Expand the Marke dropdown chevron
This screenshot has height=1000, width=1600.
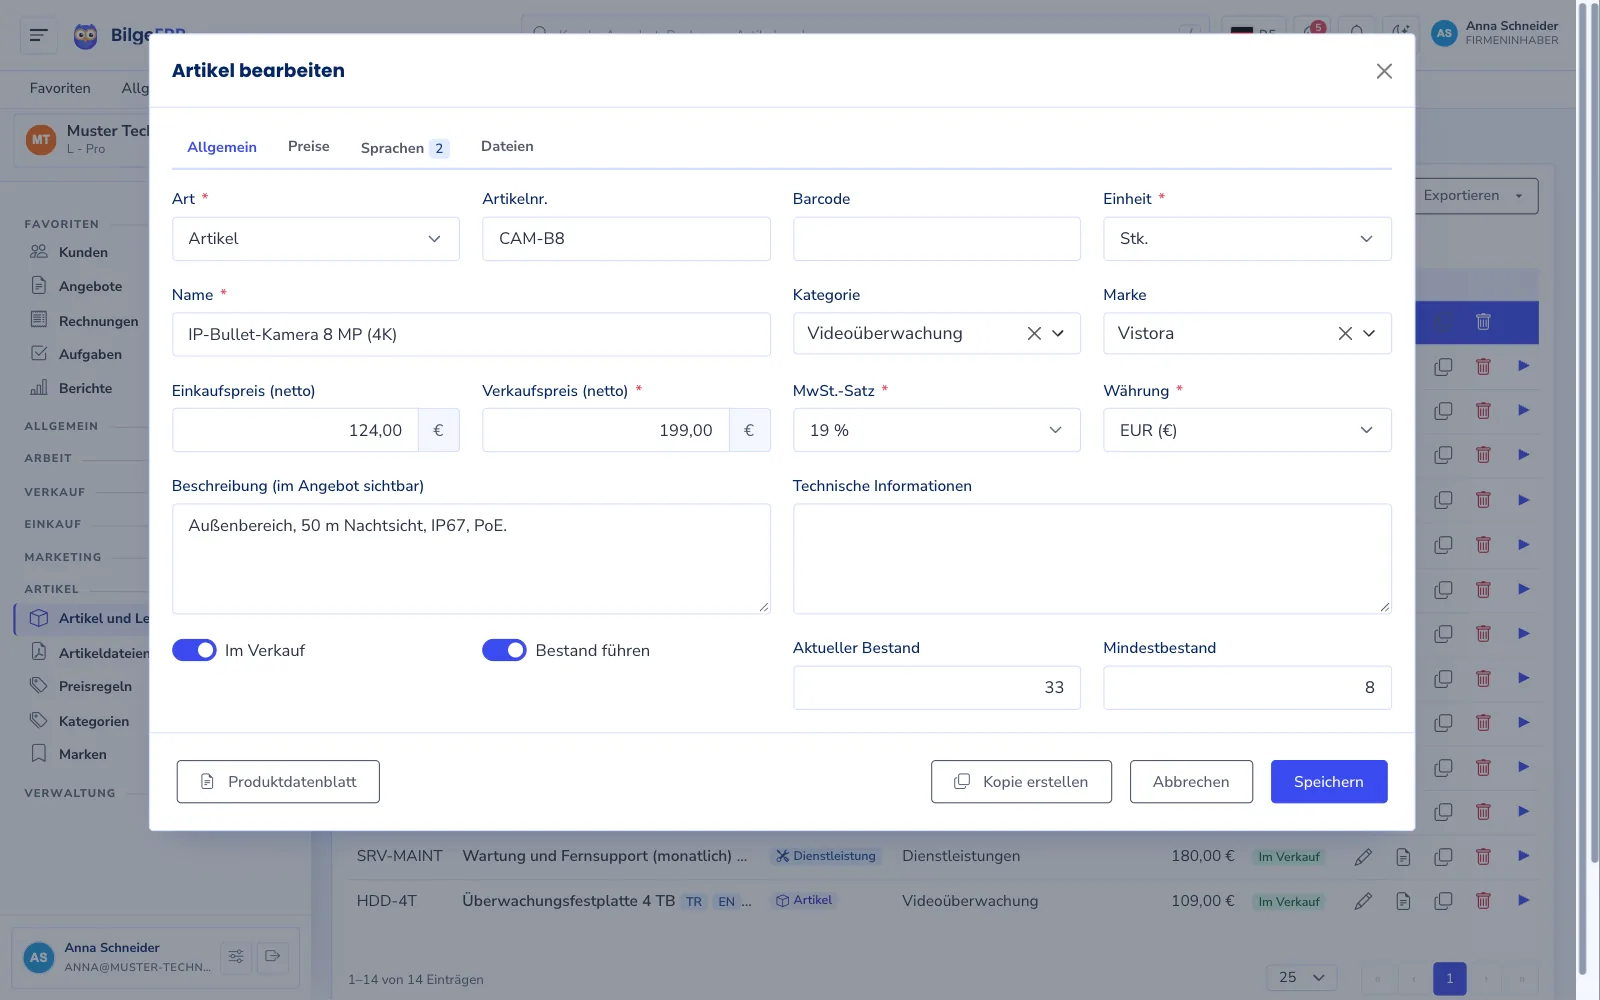pos(1369,334)
